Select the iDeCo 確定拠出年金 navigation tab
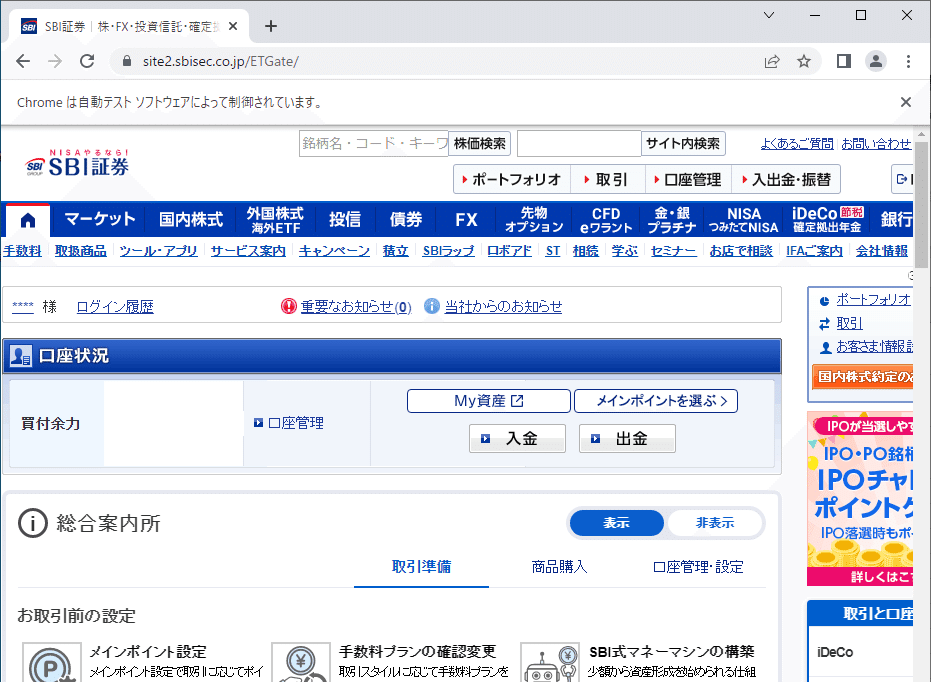This screenshot has height=682, width=931. click(827, 219)
